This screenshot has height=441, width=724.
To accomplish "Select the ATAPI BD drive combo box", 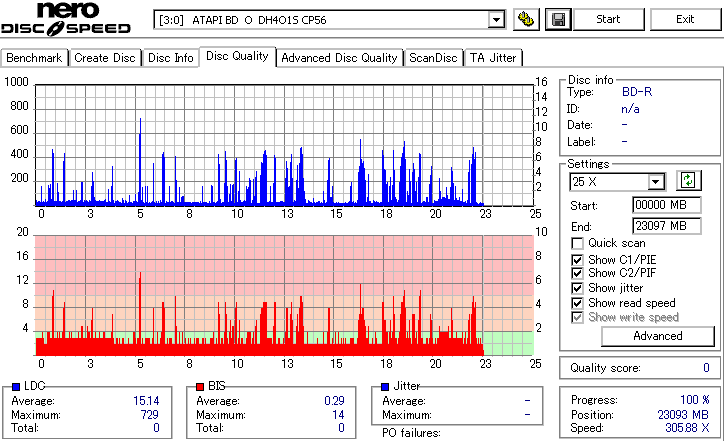I will 329,20.
